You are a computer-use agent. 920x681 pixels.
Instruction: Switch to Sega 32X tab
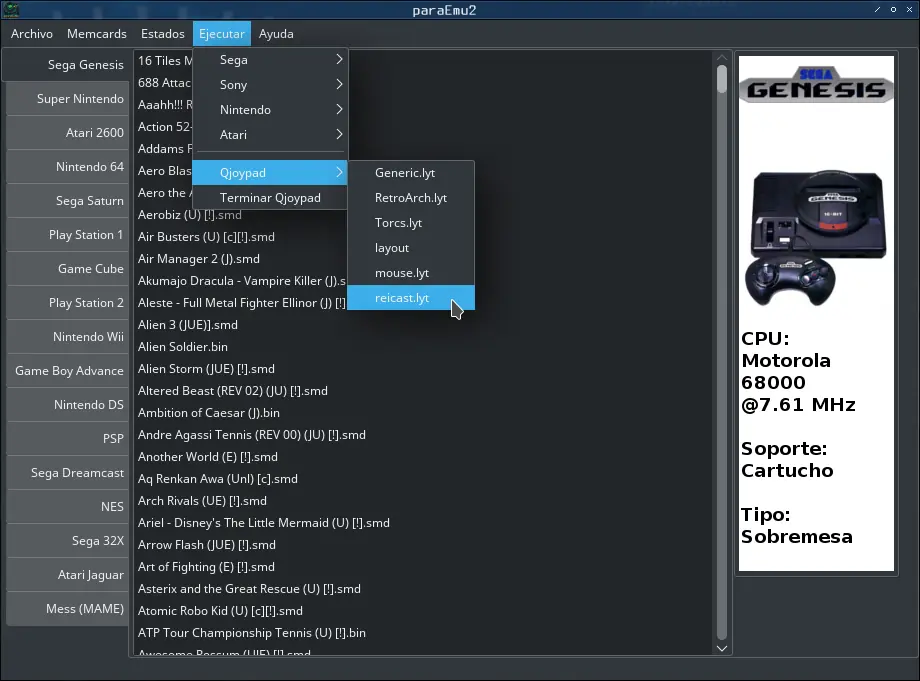68,541
